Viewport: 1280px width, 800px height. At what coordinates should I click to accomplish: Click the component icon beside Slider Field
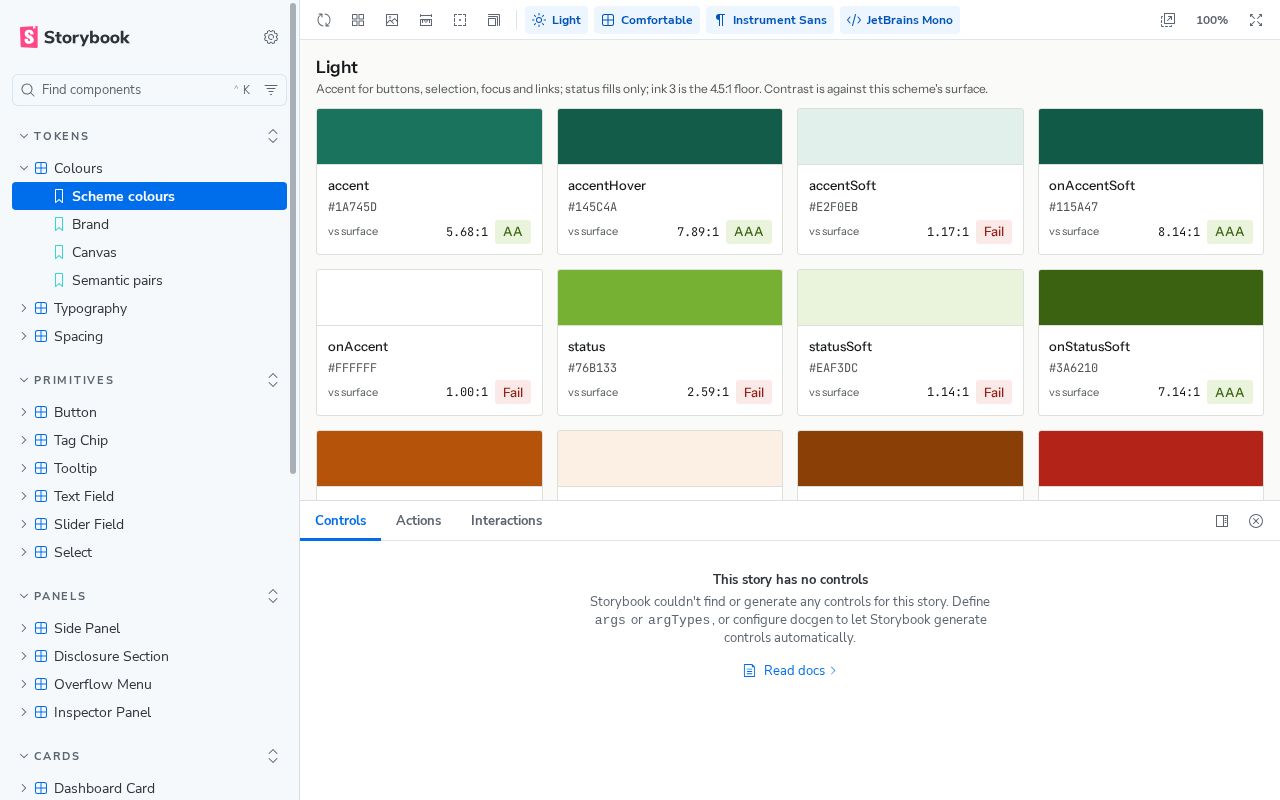click(x=41, y=524)
